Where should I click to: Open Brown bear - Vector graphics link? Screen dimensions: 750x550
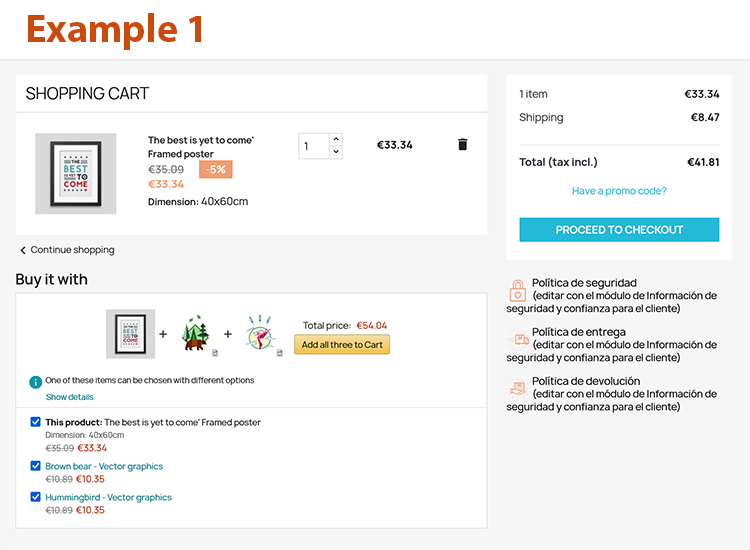click(104, 466)
